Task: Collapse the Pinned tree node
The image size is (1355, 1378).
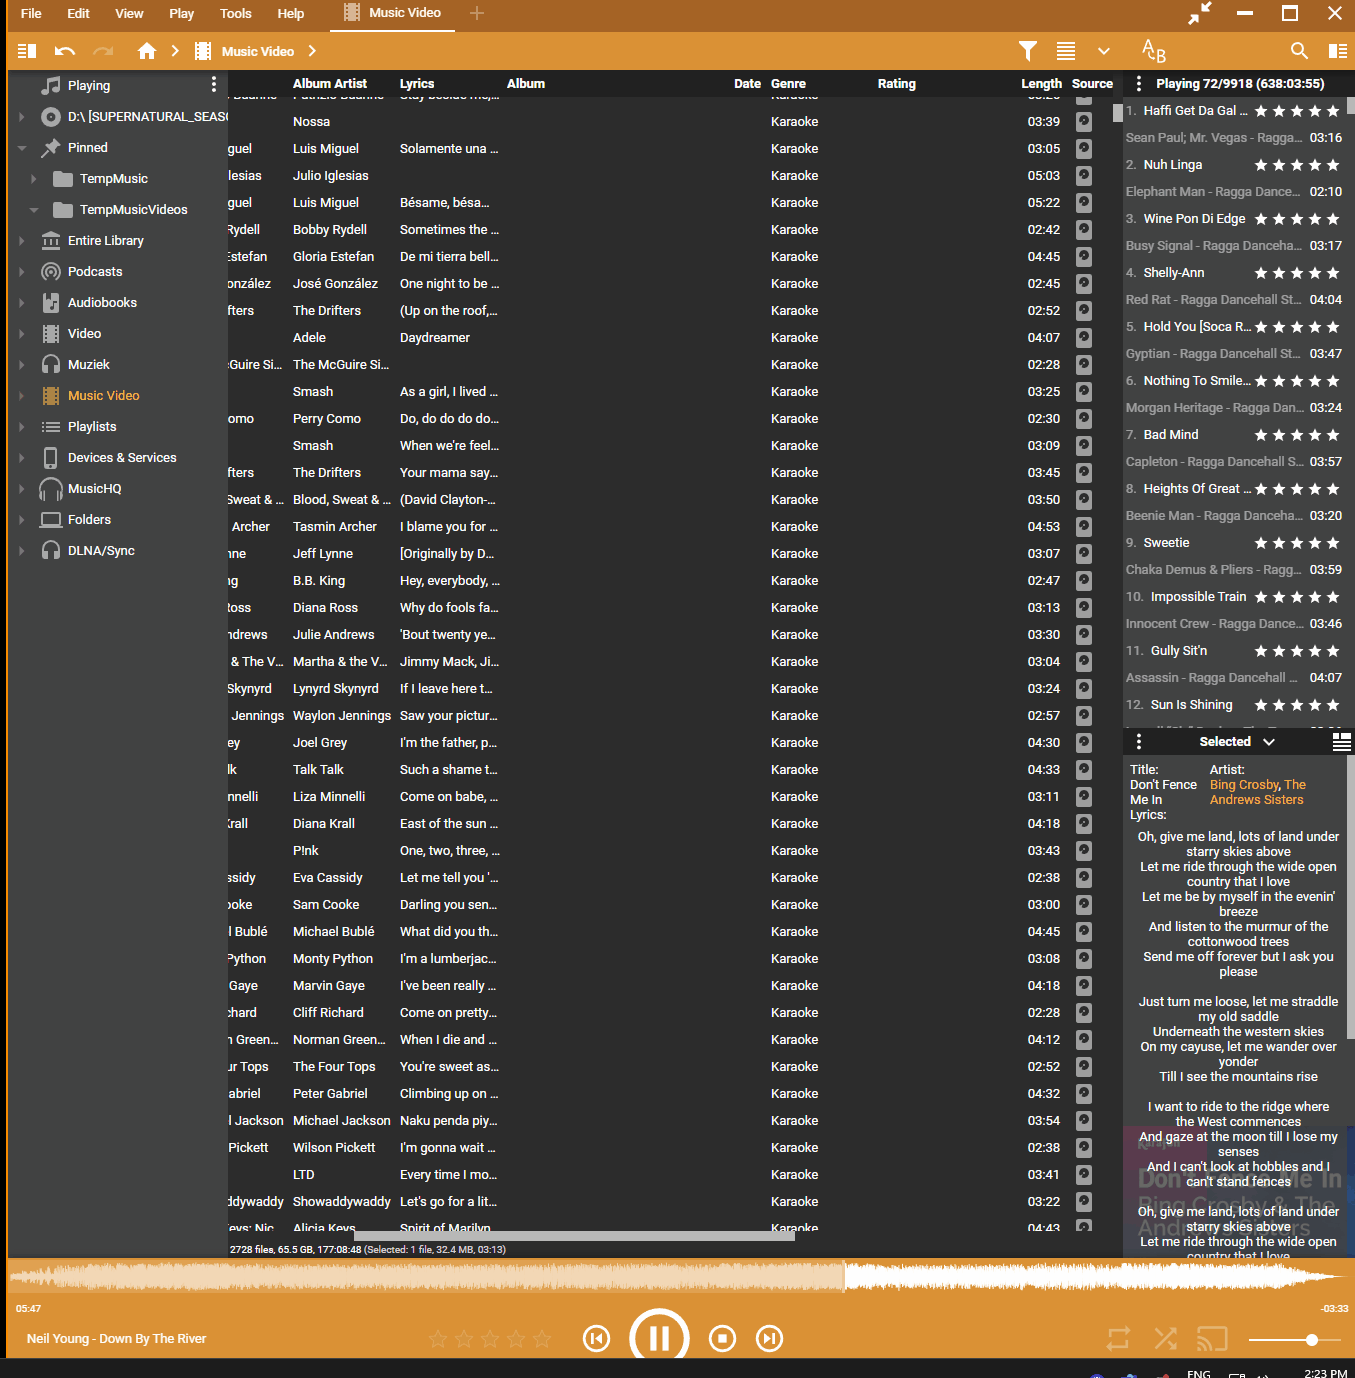Action: (22, 148)
